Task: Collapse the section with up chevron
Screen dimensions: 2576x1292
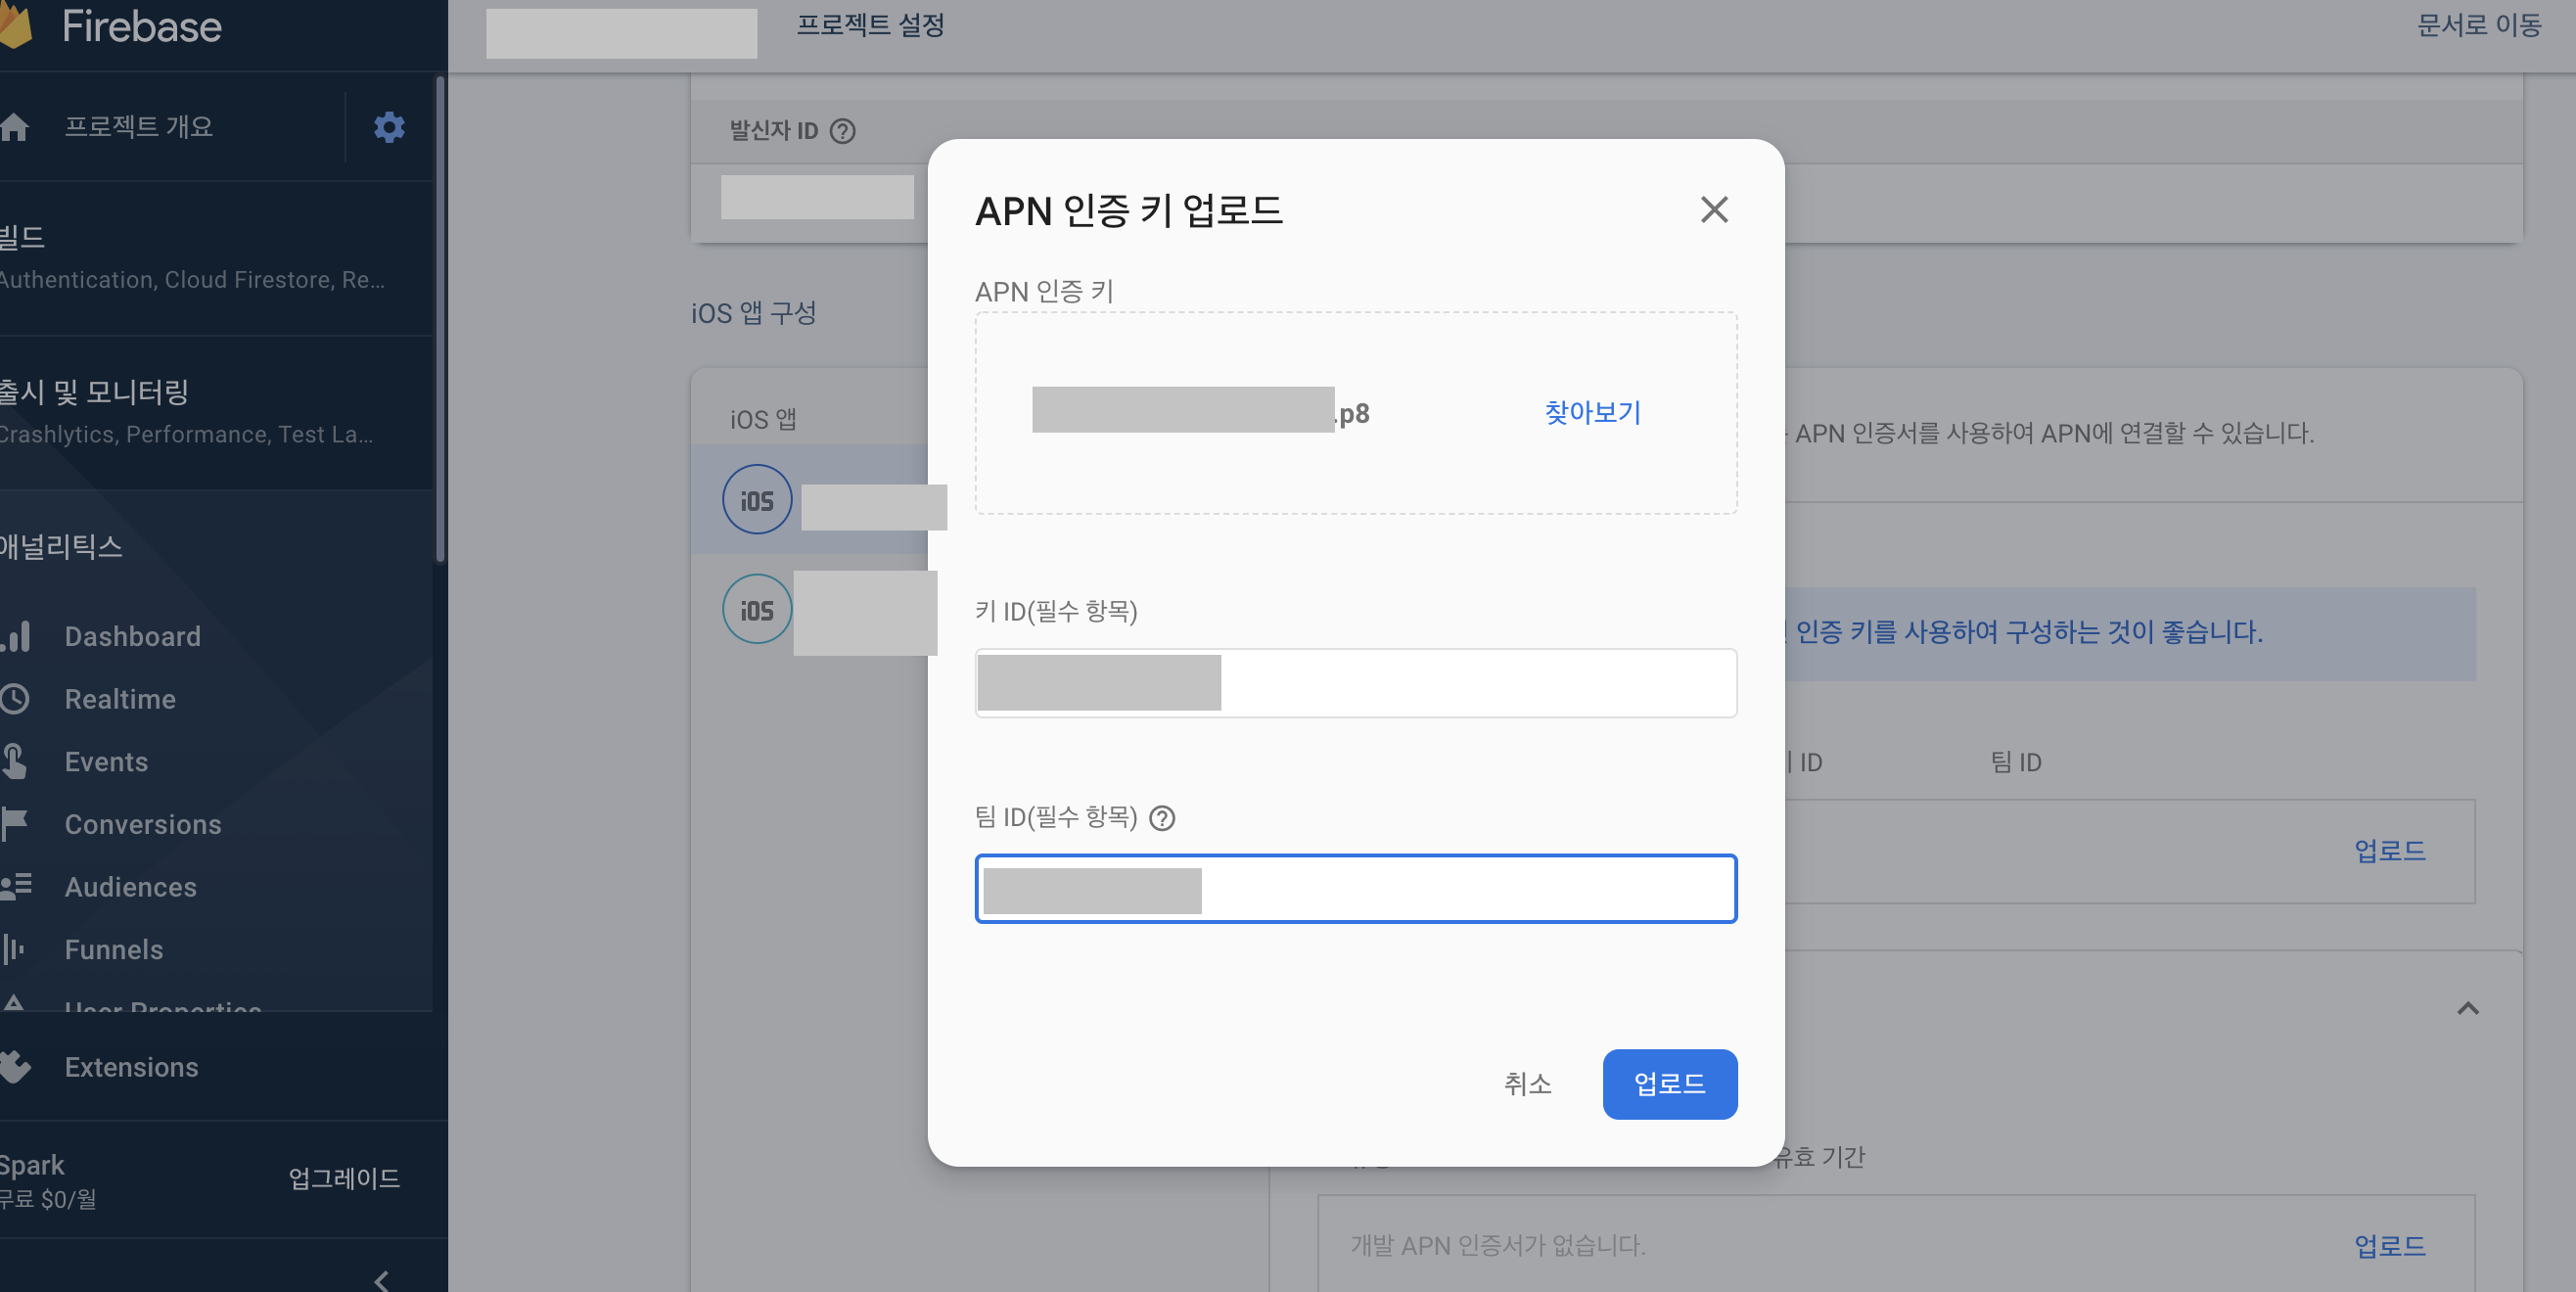Action: (2467, 1008)
